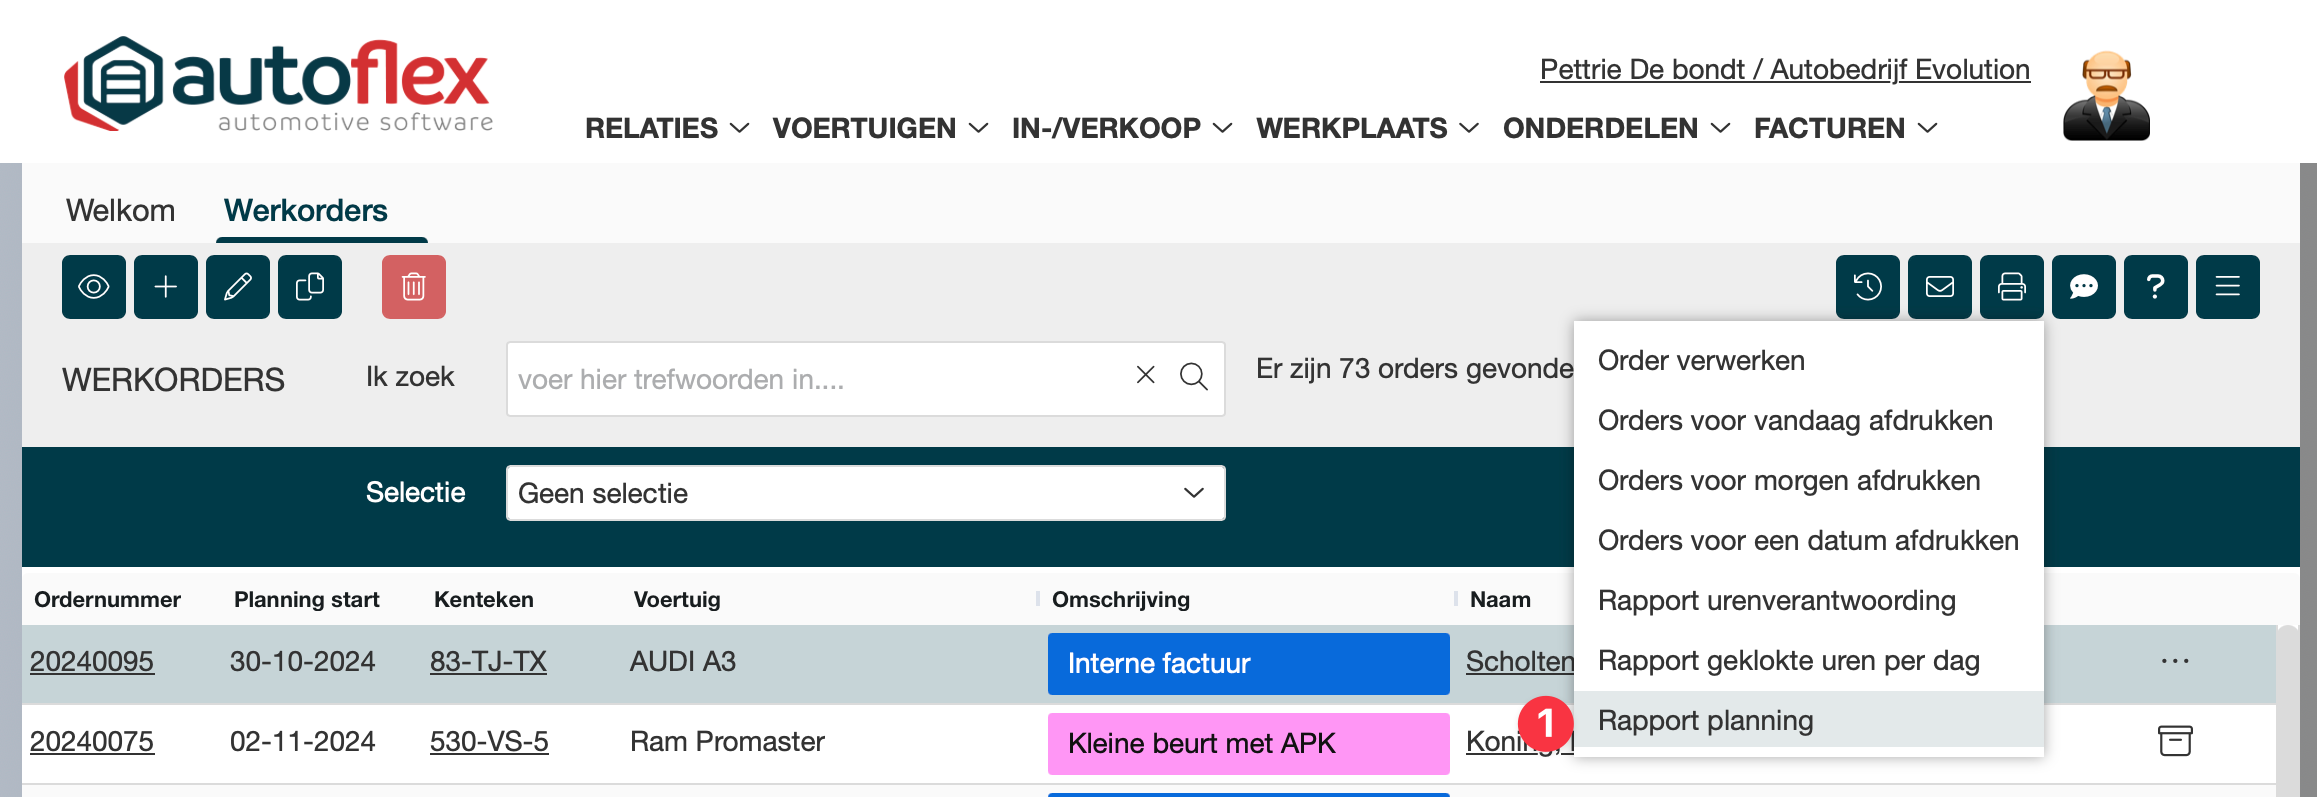2317x797 pixels.
Task: Select Rapport planning from the menu
Action: tap(1705, 720)
